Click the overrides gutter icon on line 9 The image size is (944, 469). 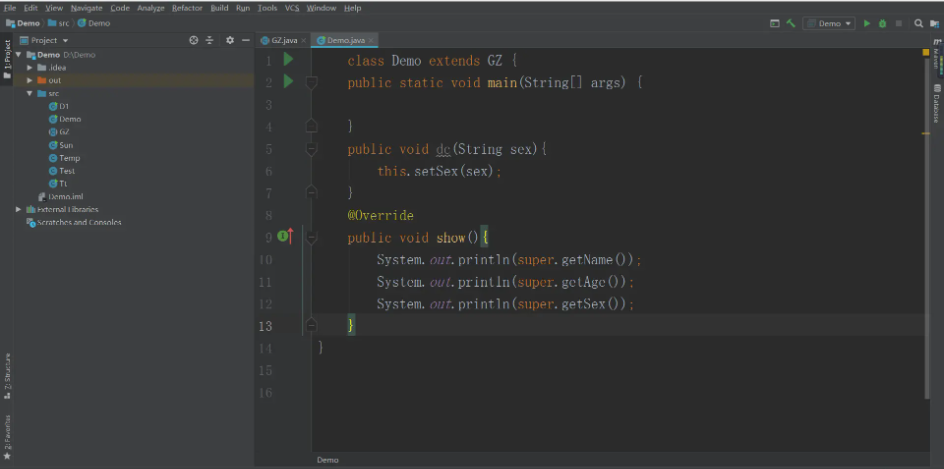tap(285, 237)
